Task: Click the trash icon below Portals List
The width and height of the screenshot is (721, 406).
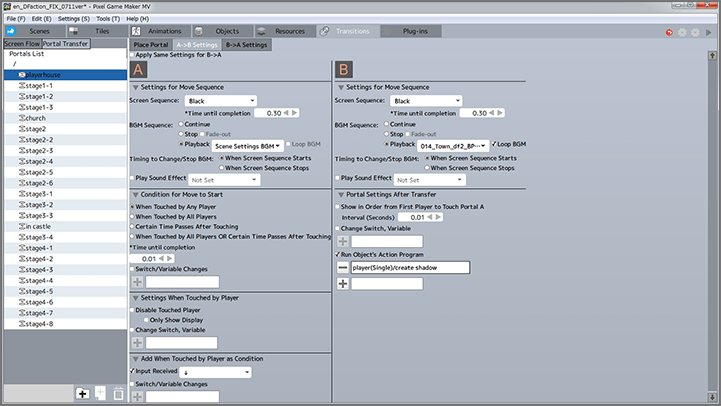Action: click(119, 395)
